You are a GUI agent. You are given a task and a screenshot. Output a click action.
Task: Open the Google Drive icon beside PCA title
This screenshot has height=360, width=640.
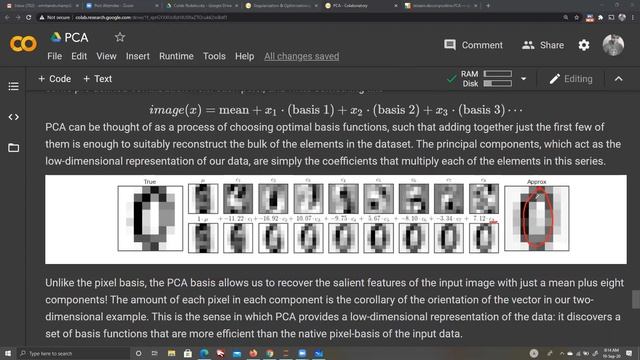[x=56, y=38]
